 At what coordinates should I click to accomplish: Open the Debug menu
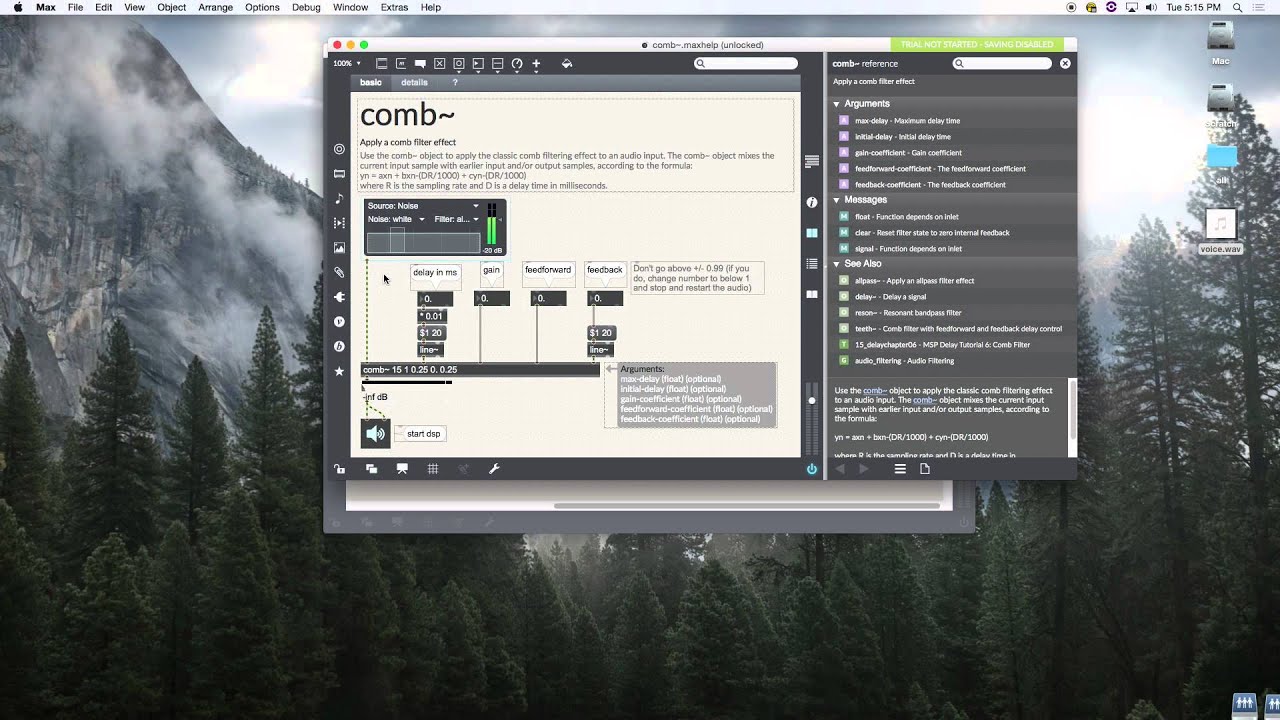306,7
